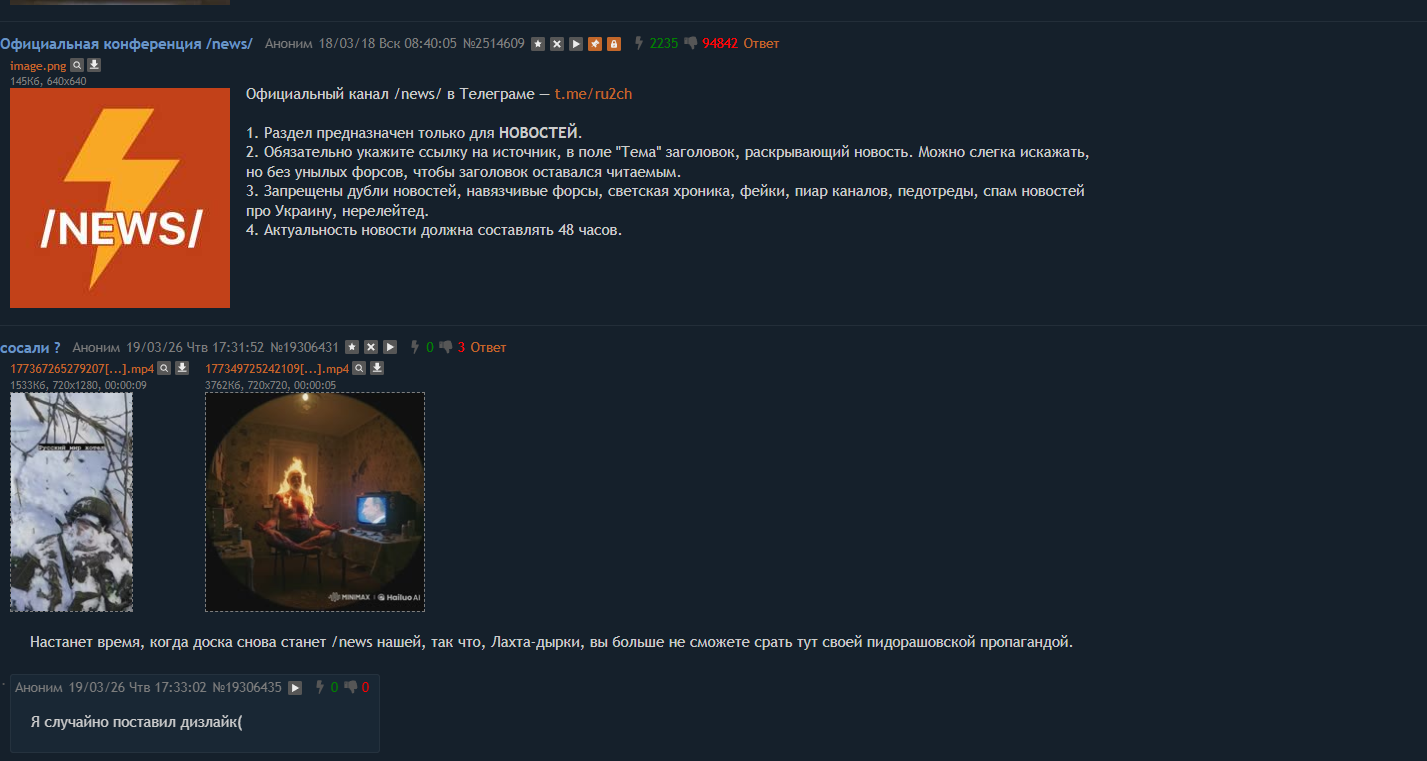Download the second mp4 file 177349725242109
1427x761 pixels.
click(x=377, y=368)
